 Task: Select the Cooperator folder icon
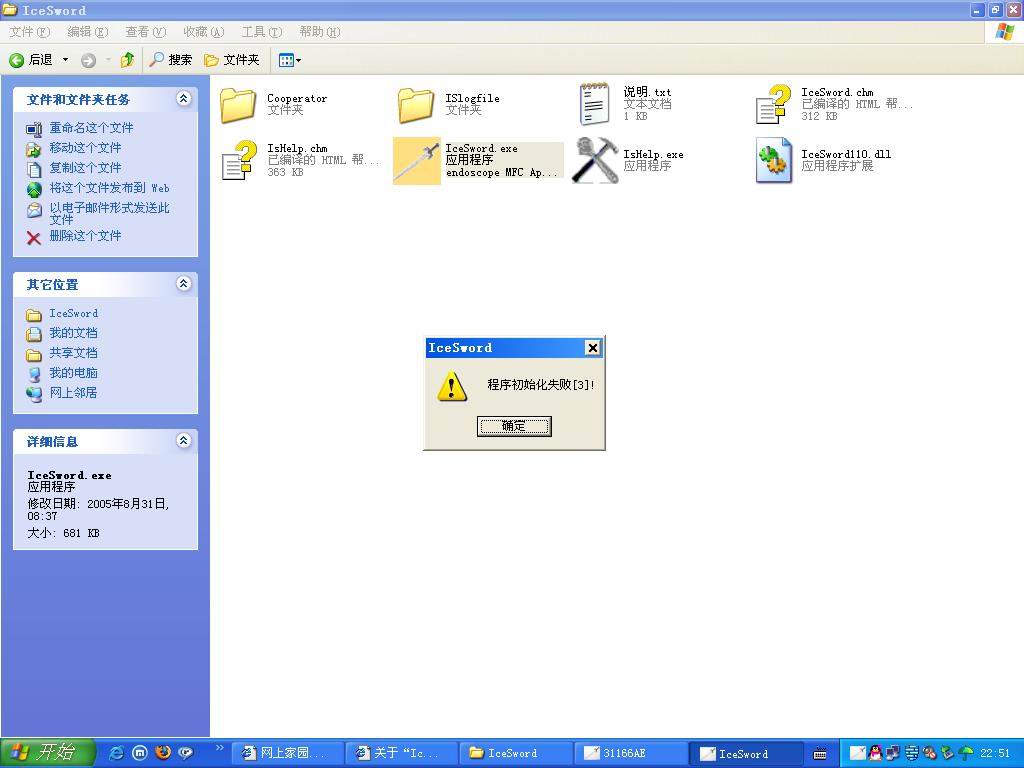(x=238, y=104)
